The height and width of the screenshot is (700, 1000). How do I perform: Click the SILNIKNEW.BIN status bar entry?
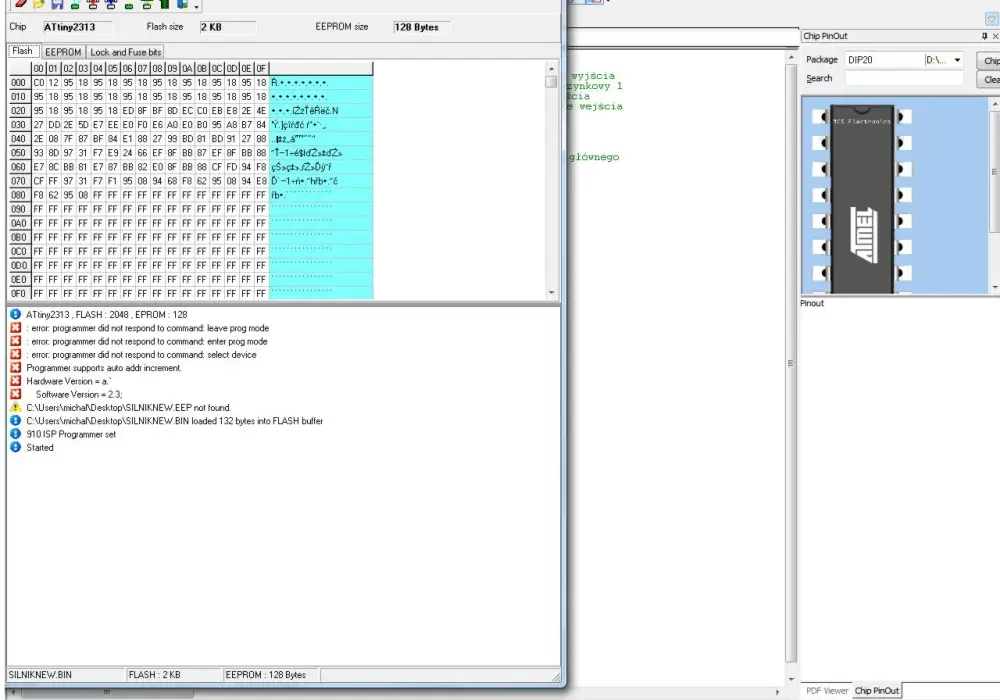pos(66,674)
